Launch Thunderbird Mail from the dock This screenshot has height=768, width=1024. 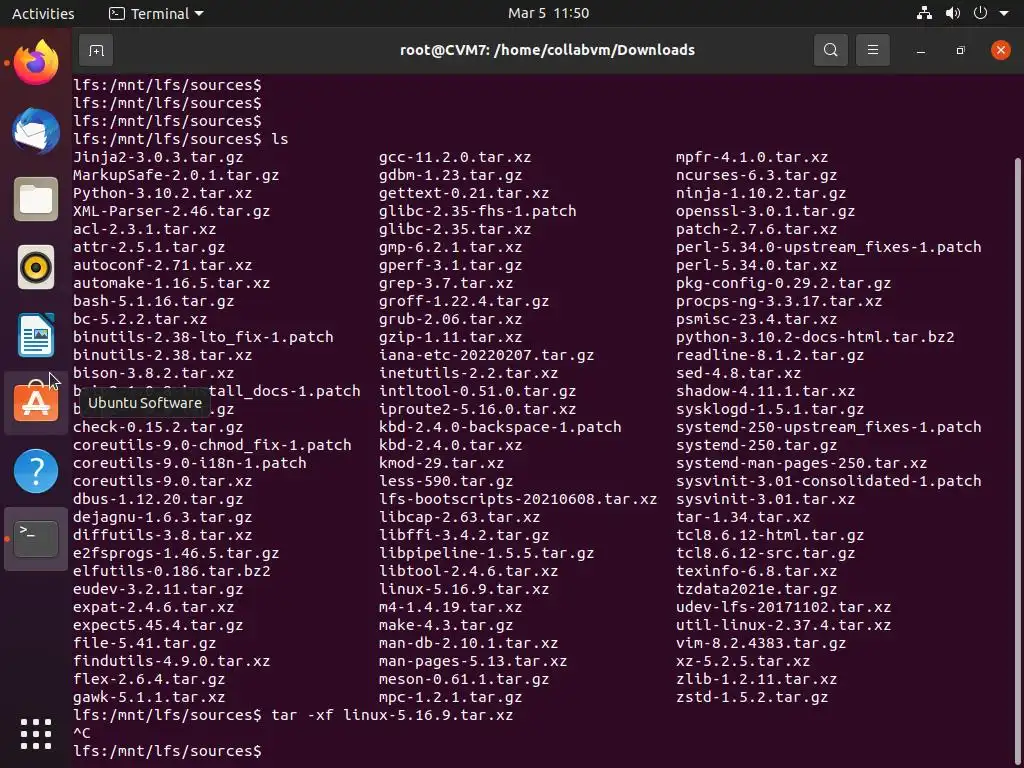click(36, 131)
